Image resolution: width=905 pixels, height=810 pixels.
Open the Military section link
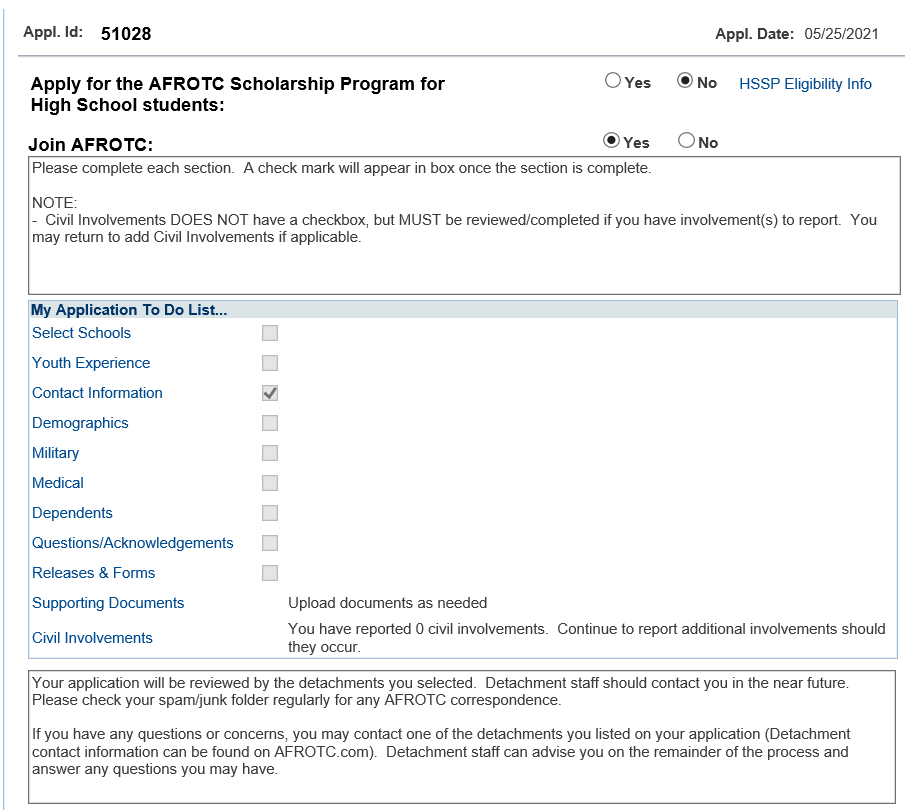pyautogui.click(x=55, y=453)
